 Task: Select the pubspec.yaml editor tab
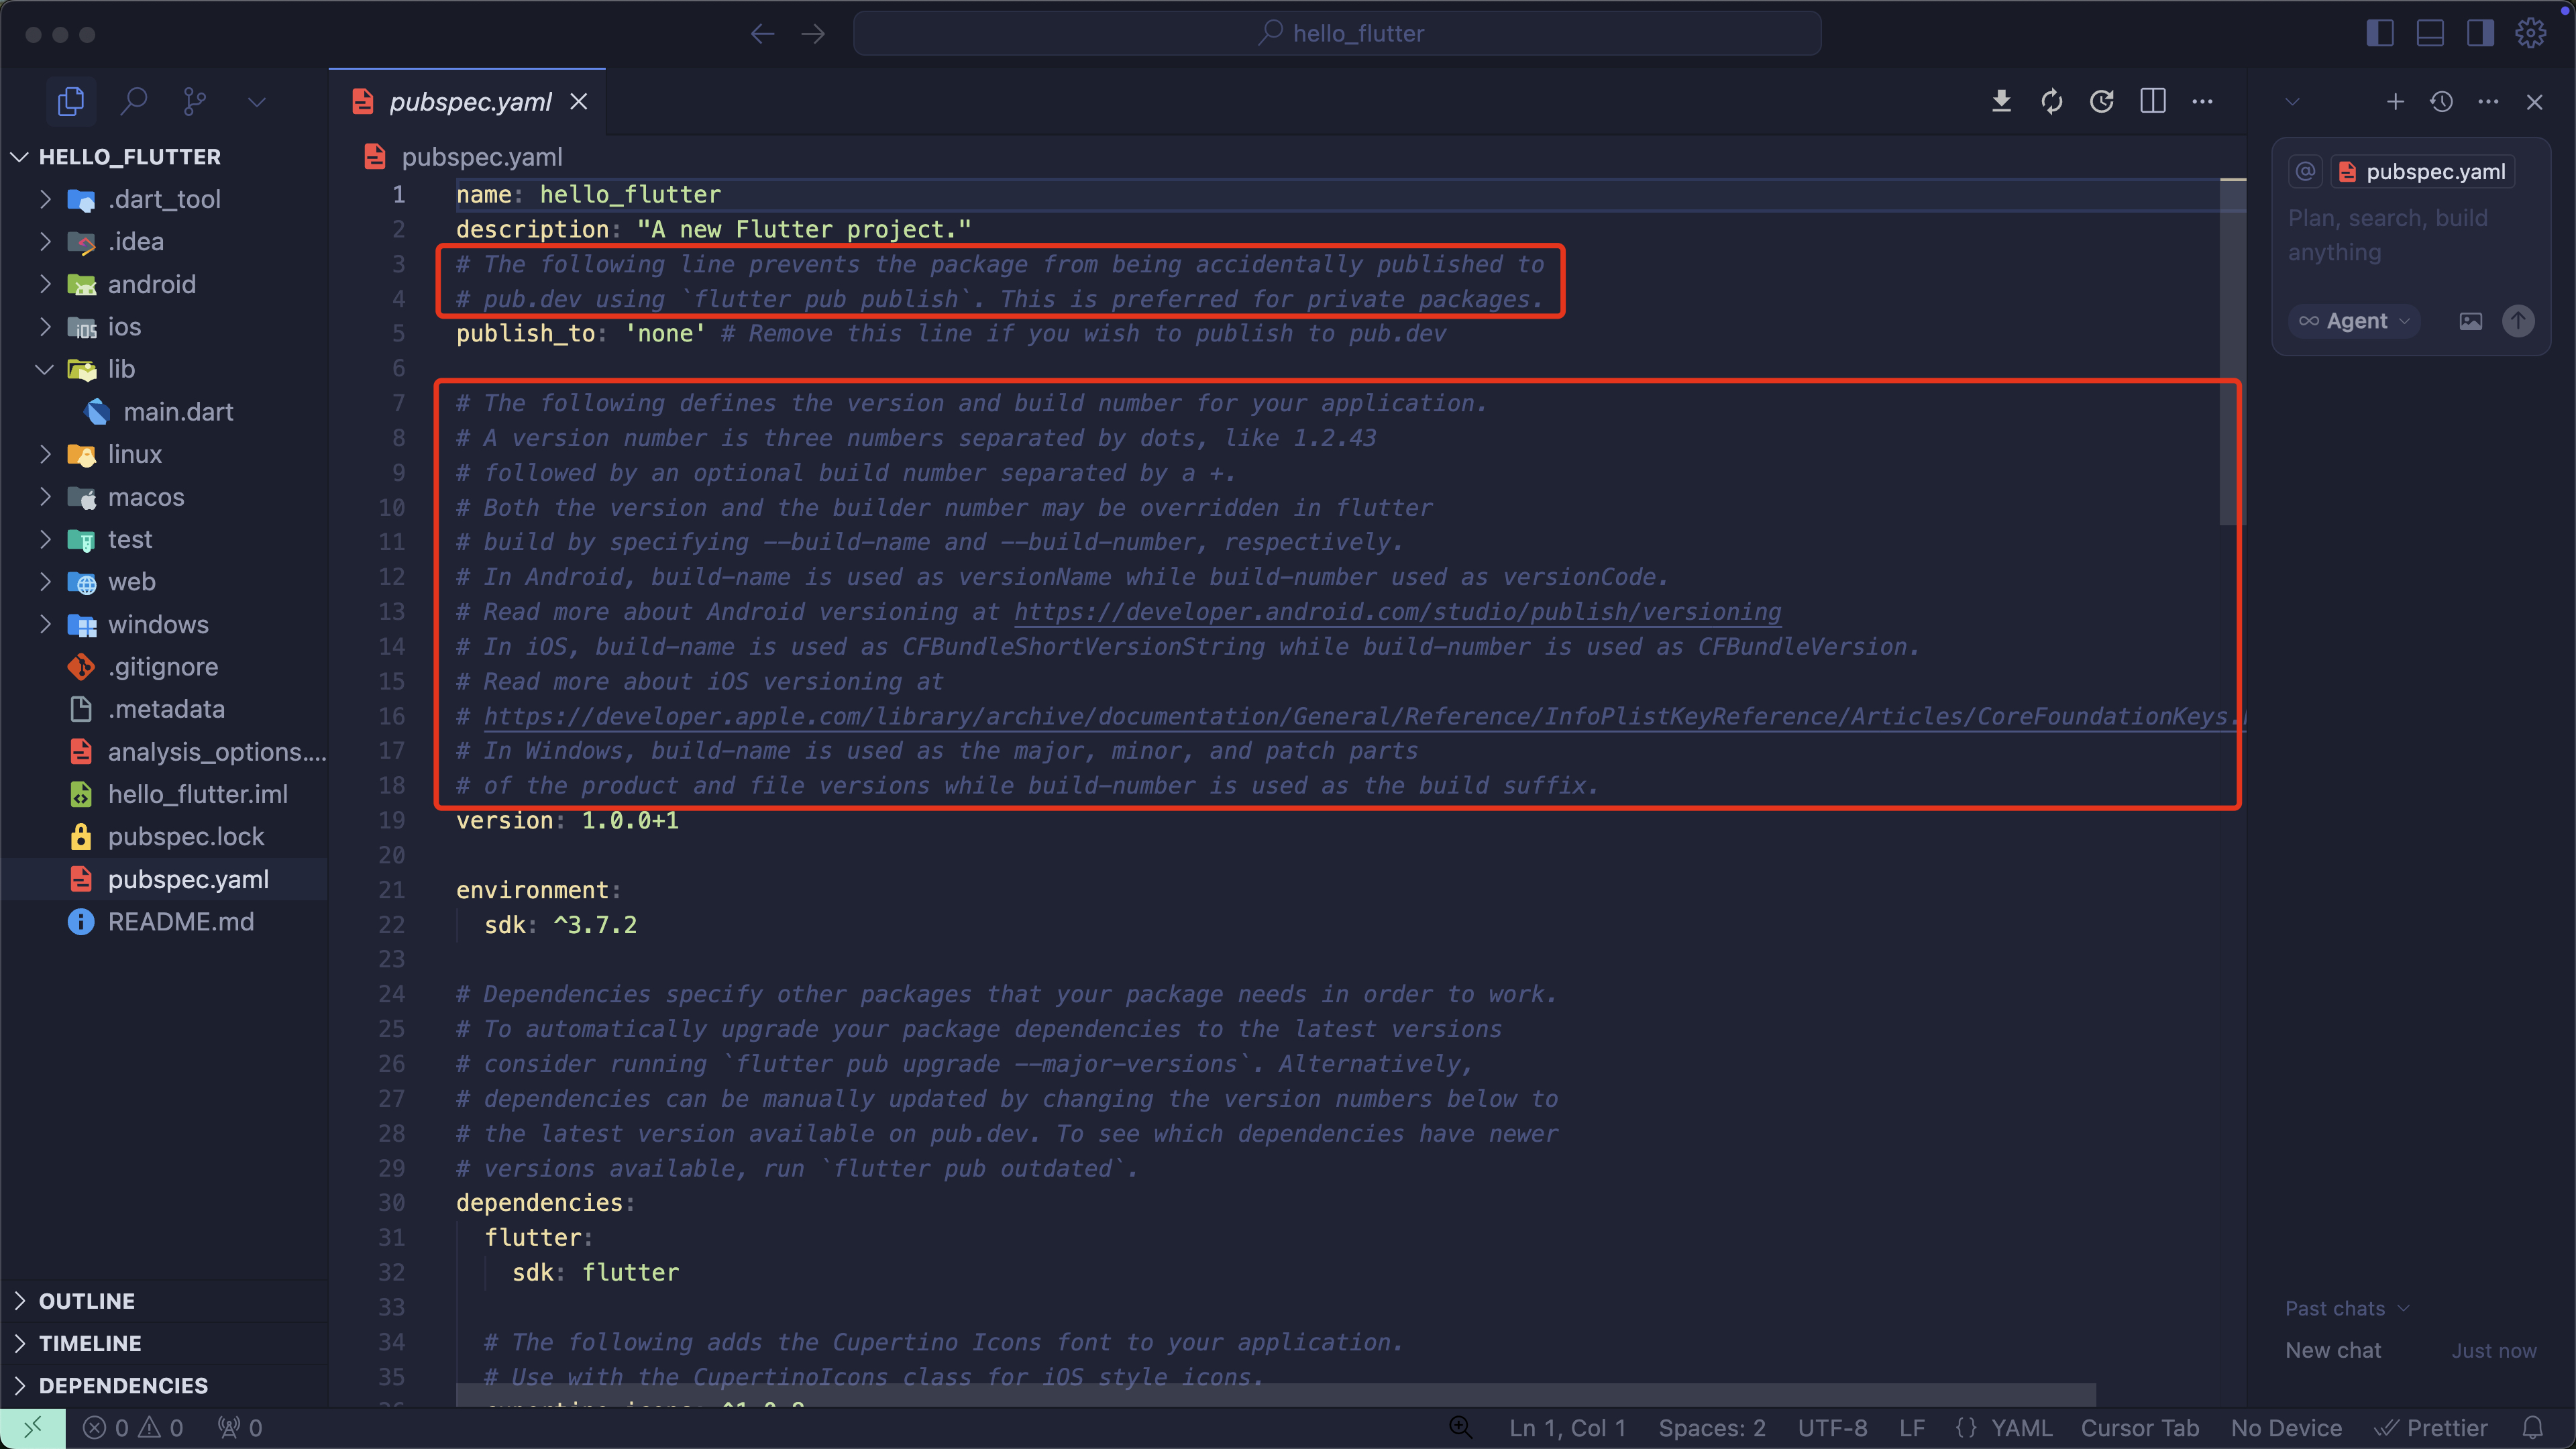[x=469, y=101]
